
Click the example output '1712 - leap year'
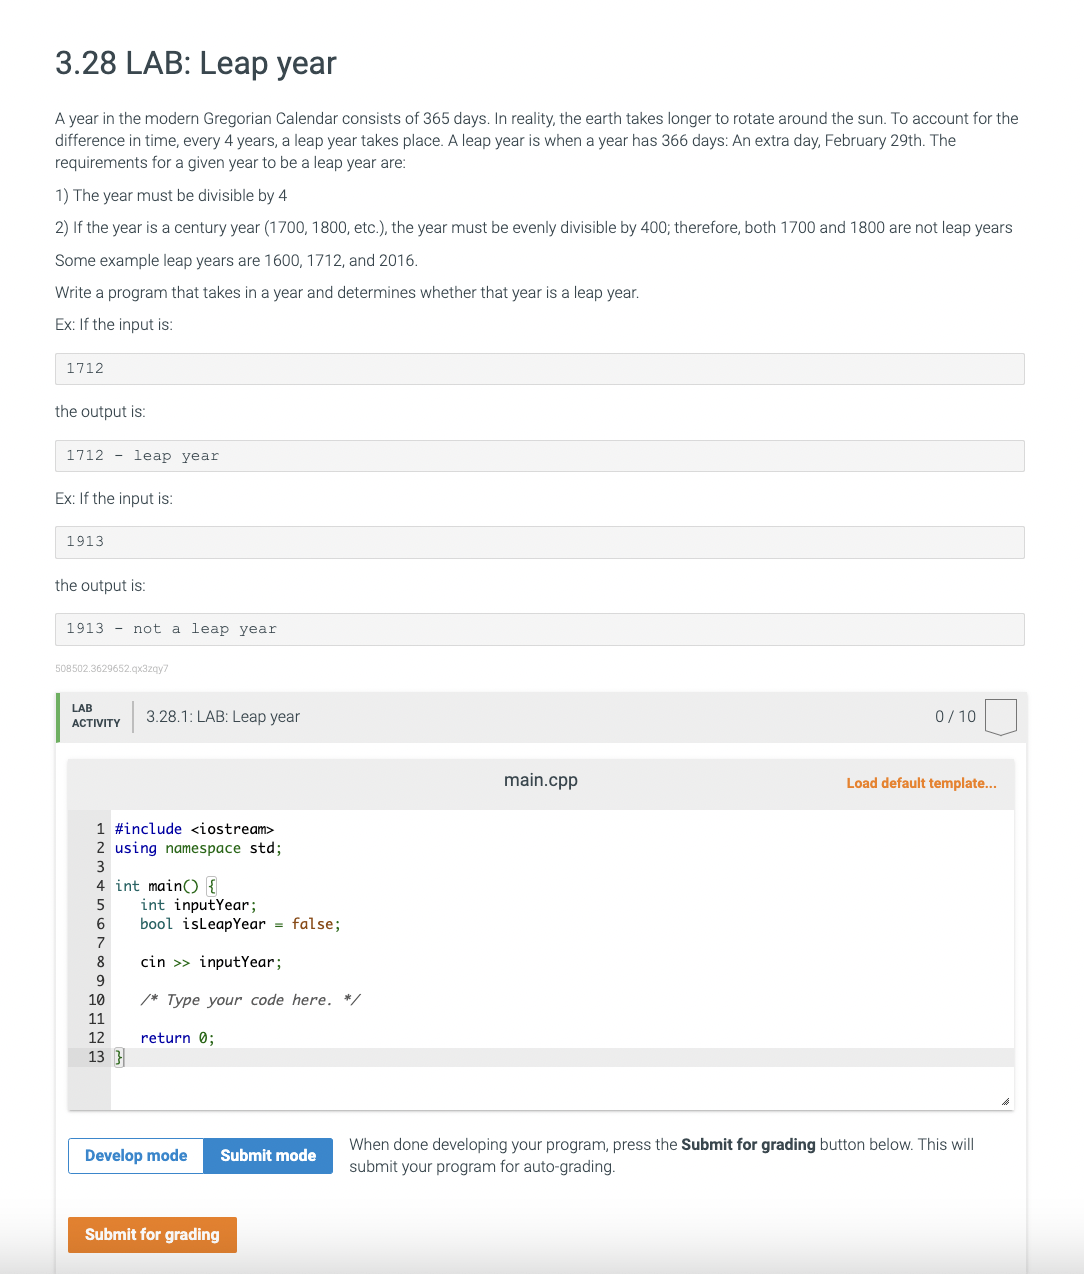(540, 456)
